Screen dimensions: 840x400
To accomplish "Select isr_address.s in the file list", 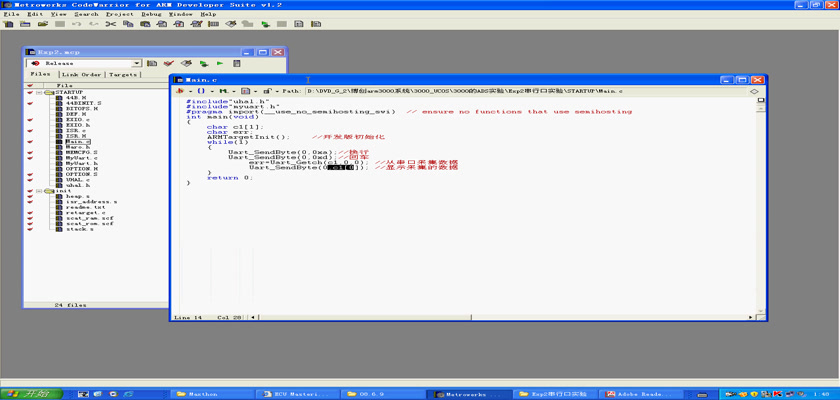I will click(91, 202).
